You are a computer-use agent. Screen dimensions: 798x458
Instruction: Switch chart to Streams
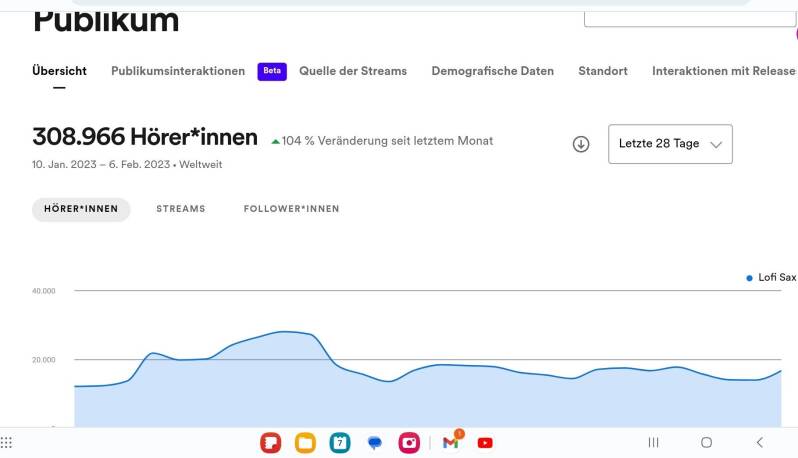(x=181, y=209)
